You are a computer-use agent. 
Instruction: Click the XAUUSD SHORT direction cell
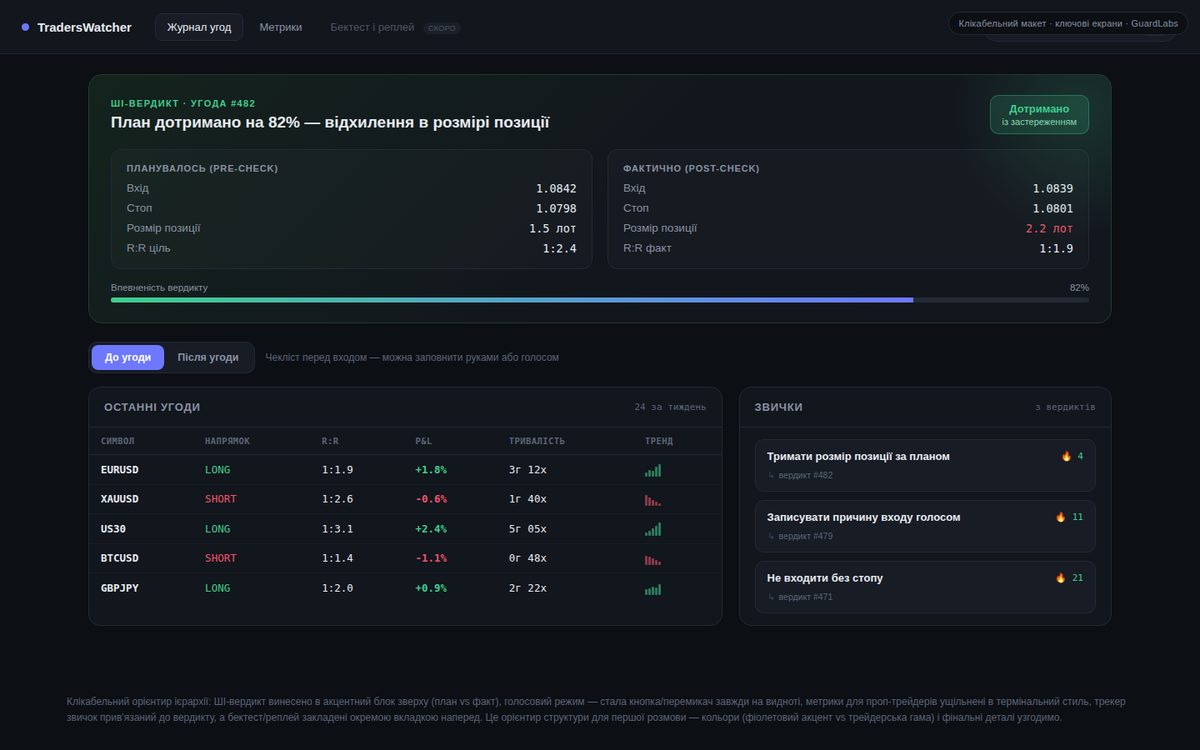point(221,499)
